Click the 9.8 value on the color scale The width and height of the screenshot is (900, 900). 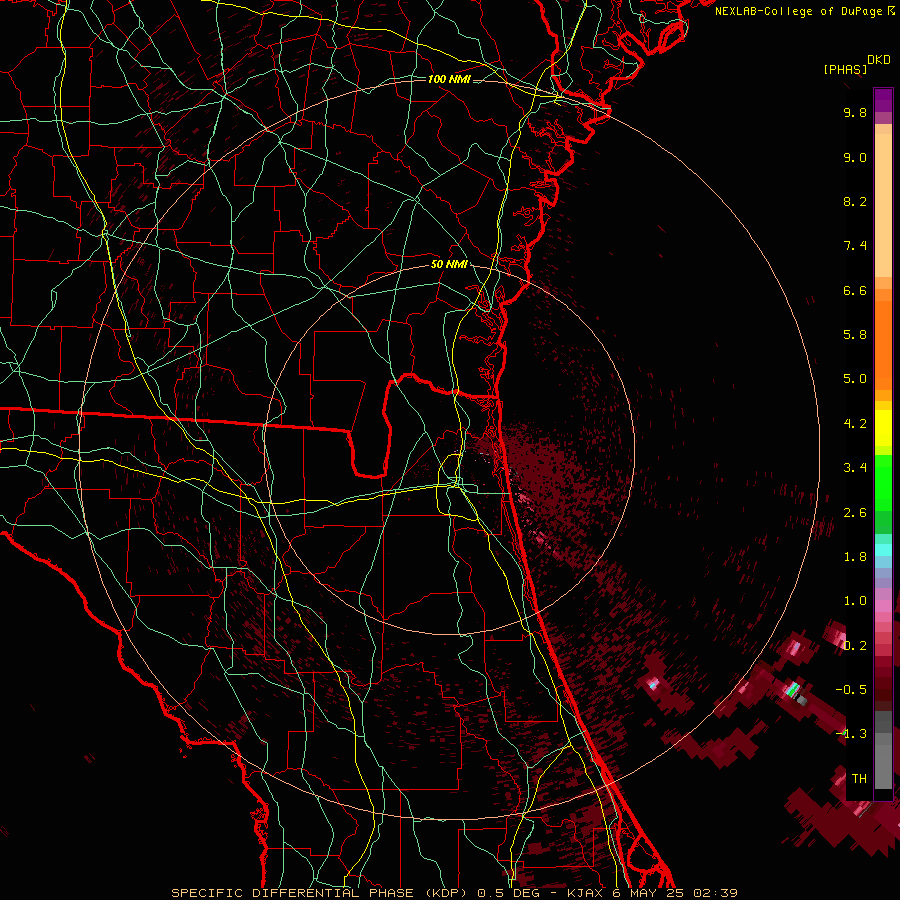(x=855, y=112)
